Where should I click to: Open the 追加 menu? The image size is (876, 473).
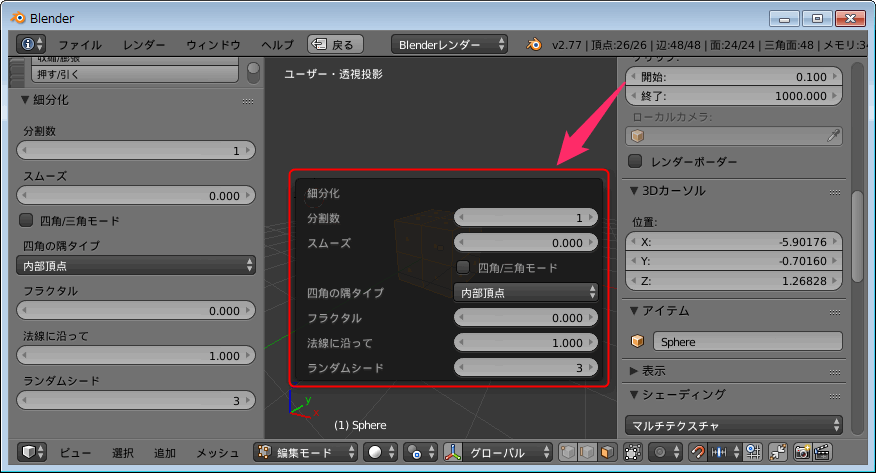coord(165,453)
